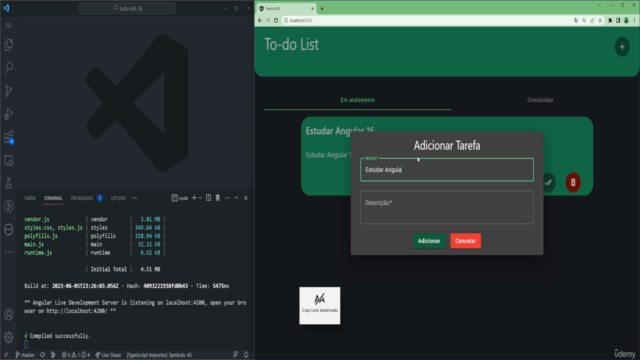Switch to the GITLENS panel tab

click(x=118, y=198)
